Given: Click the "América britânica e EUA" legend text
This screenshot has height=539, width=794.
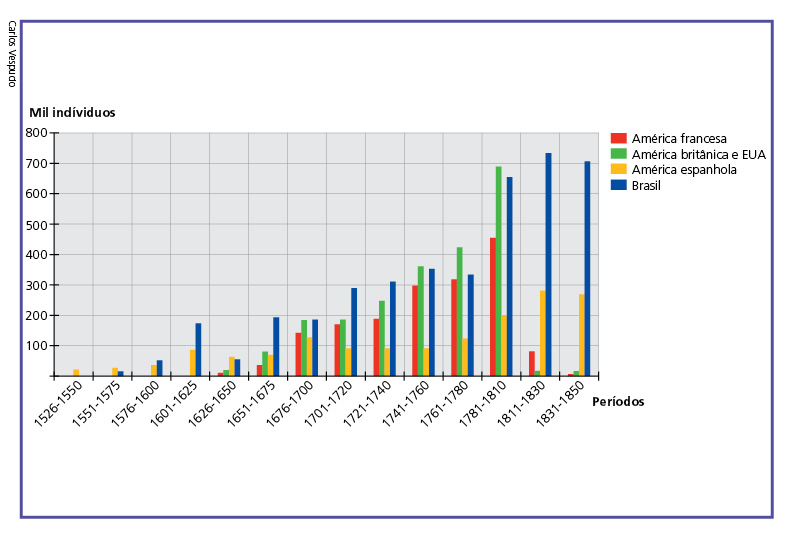Looking at the screenshot, I should pos(698,154).
